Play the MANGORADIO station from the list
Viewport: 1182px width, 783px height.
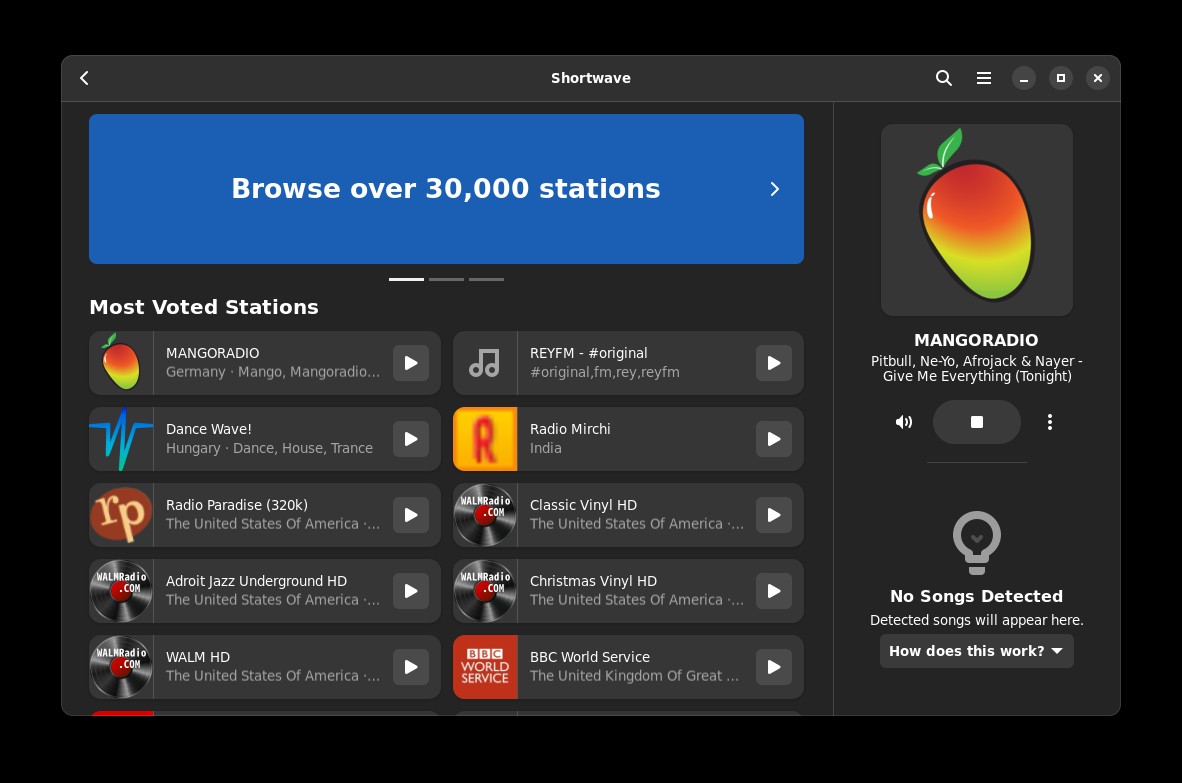[x=411, y=363]
